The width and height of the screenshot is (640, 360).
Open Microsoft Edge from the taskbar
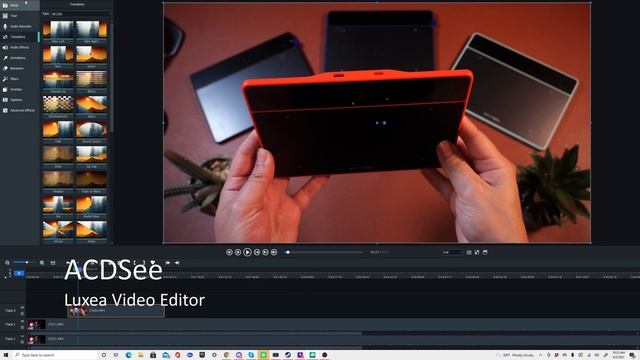(129, 355)
